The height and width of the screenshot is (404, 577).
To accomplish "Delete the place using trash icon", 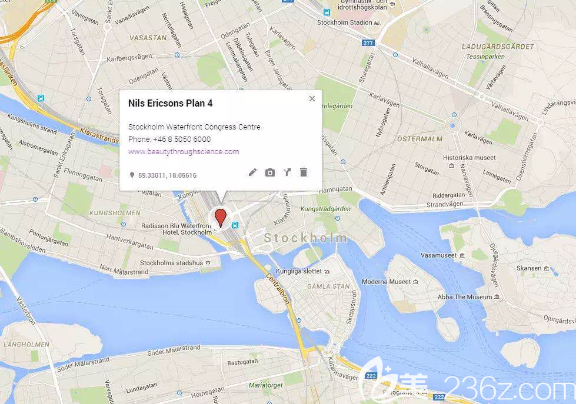I will pyautogui.click(x=304, y=172).
